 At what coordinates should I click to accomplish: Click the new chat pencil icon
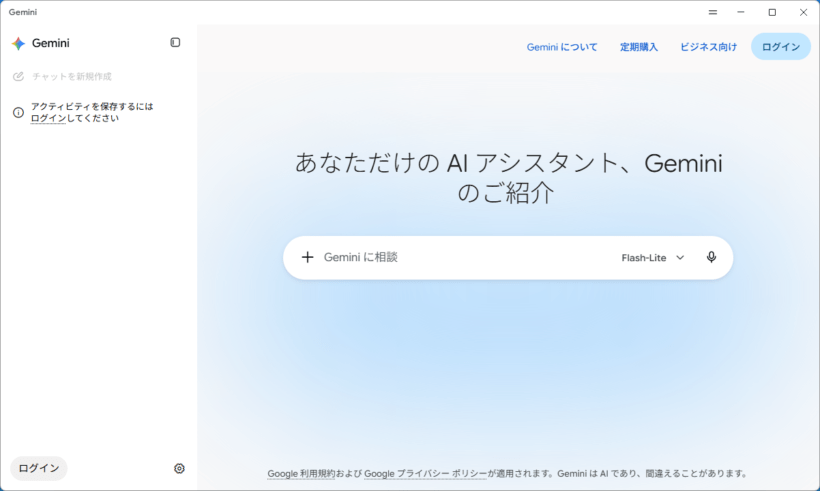pyautogui.click(x=18, y=76)
